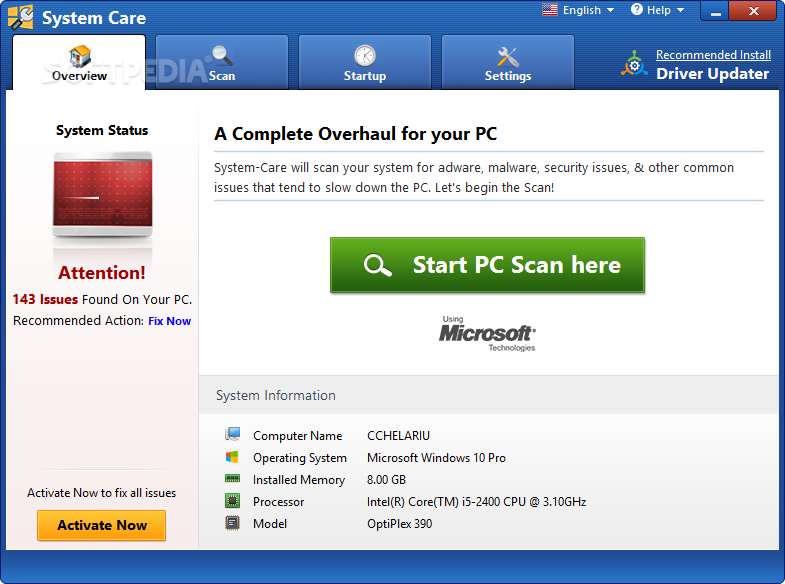Click the Startup clock icon
This screenshot has height=584, width=785.
pos(364,56)
